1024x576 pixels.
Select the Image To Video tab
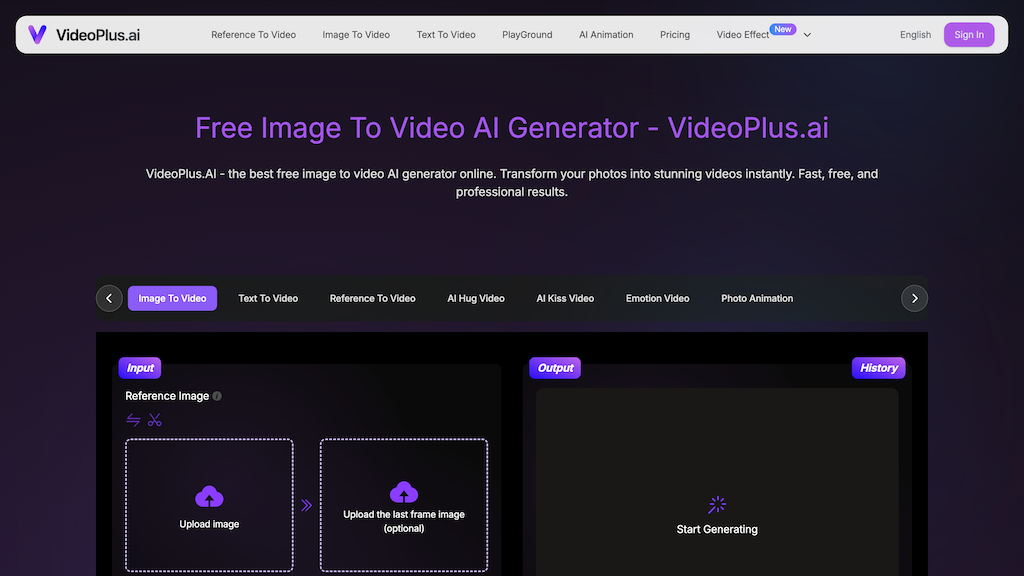tap(172, 298)
